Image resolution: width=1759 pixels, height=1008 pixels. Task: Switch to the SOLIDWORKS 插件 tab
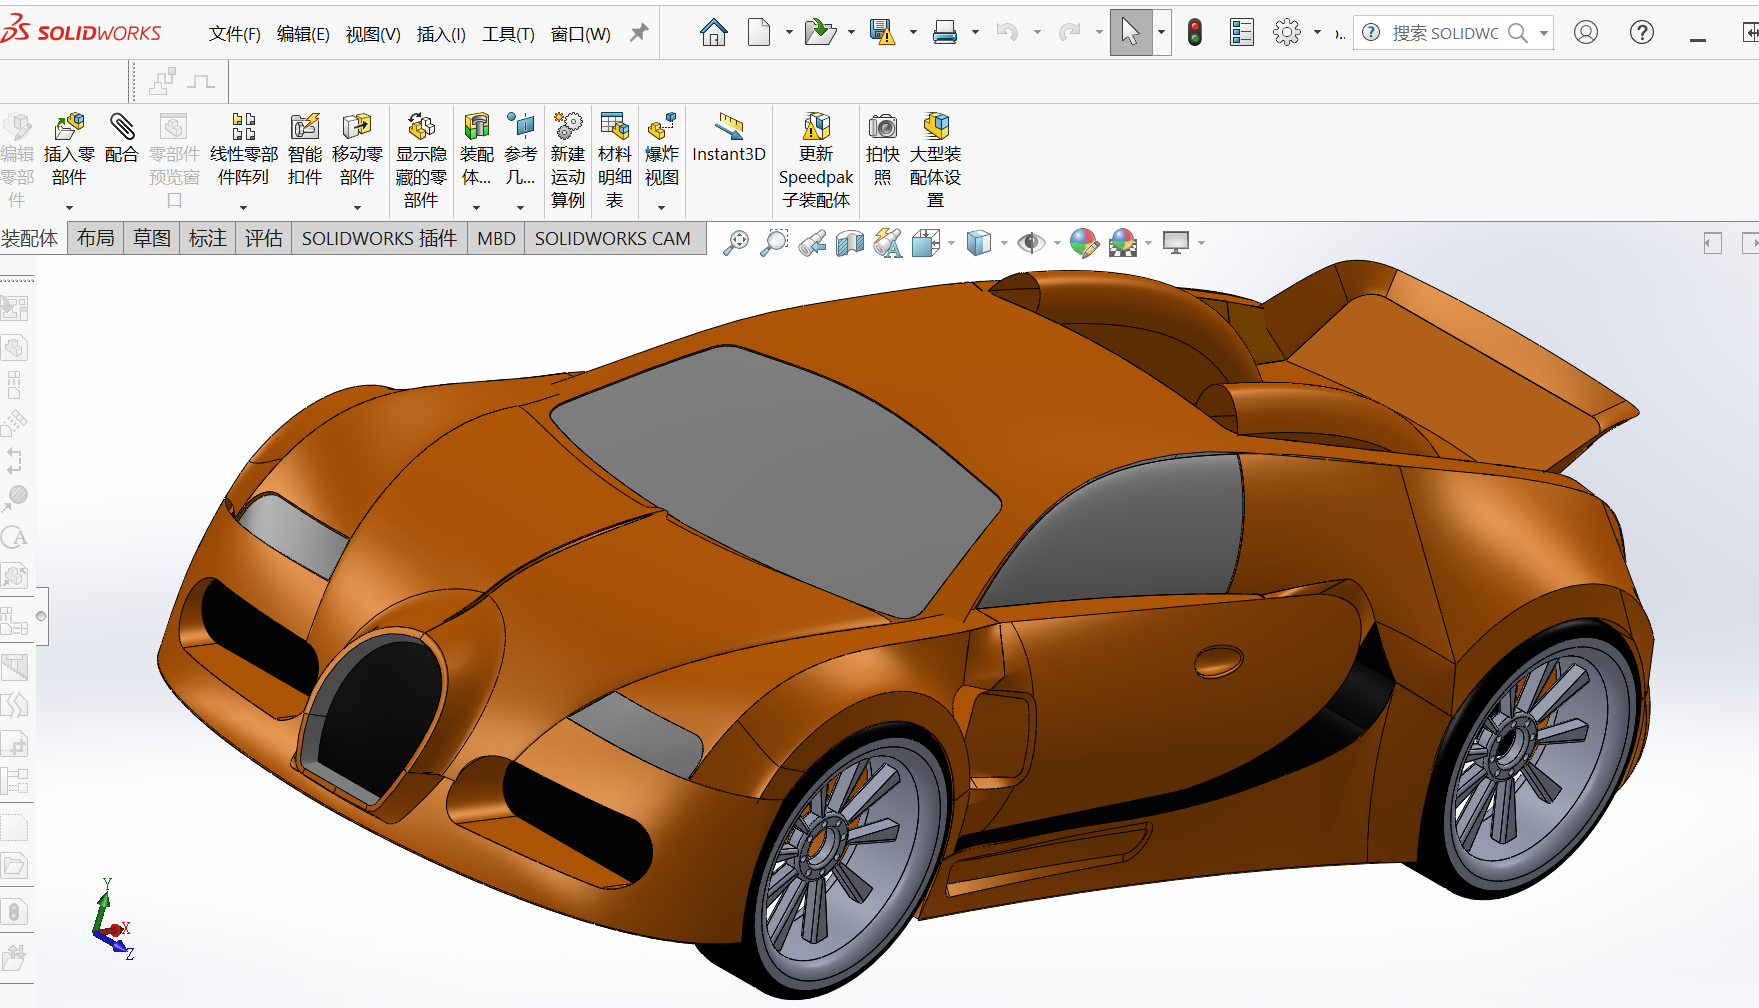379,238
